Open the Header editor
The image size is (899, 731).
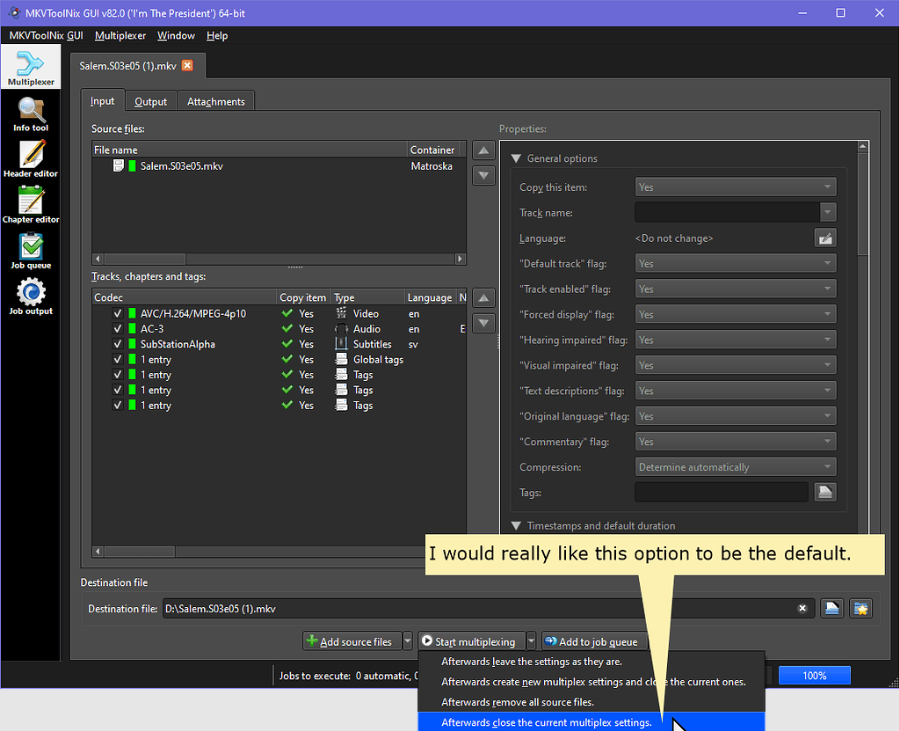(x=31, y=160)
